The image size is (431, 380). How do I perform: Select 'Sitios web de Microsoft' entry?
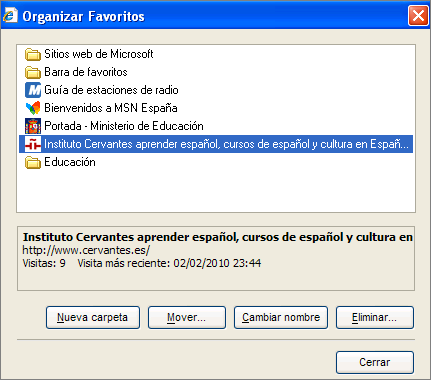pyautogui.click(x=99, y=54)
